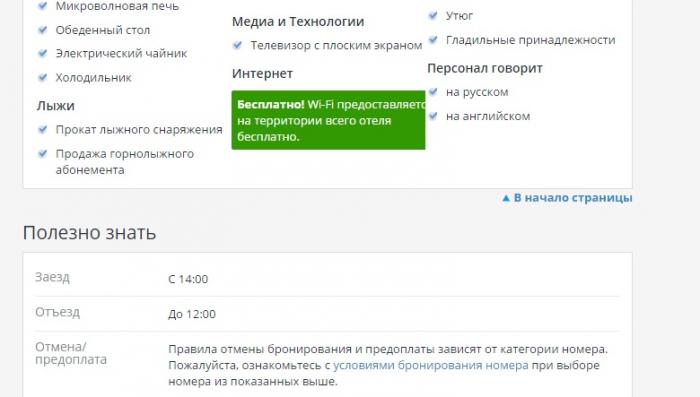Click checkmark icon next to Холодильник
Viewport: 700px width, 397px height.
42,77
